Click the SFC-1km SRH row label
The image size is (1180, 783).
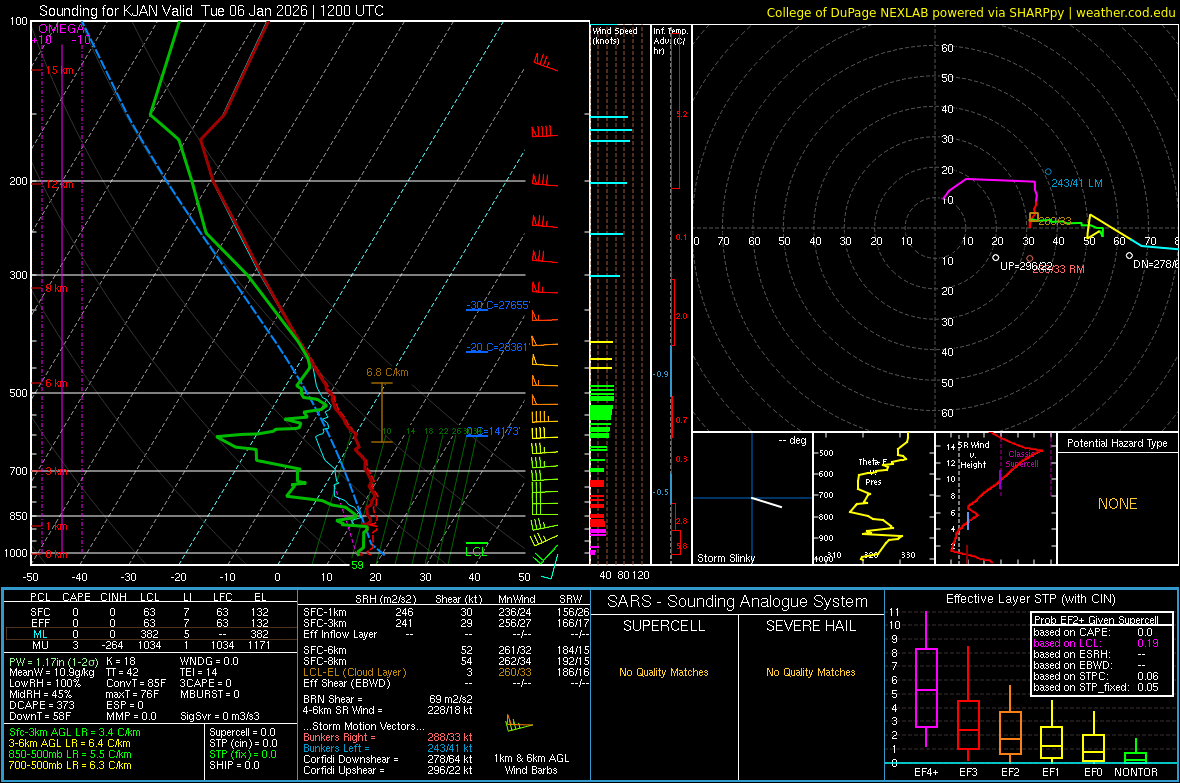[325, 612]
